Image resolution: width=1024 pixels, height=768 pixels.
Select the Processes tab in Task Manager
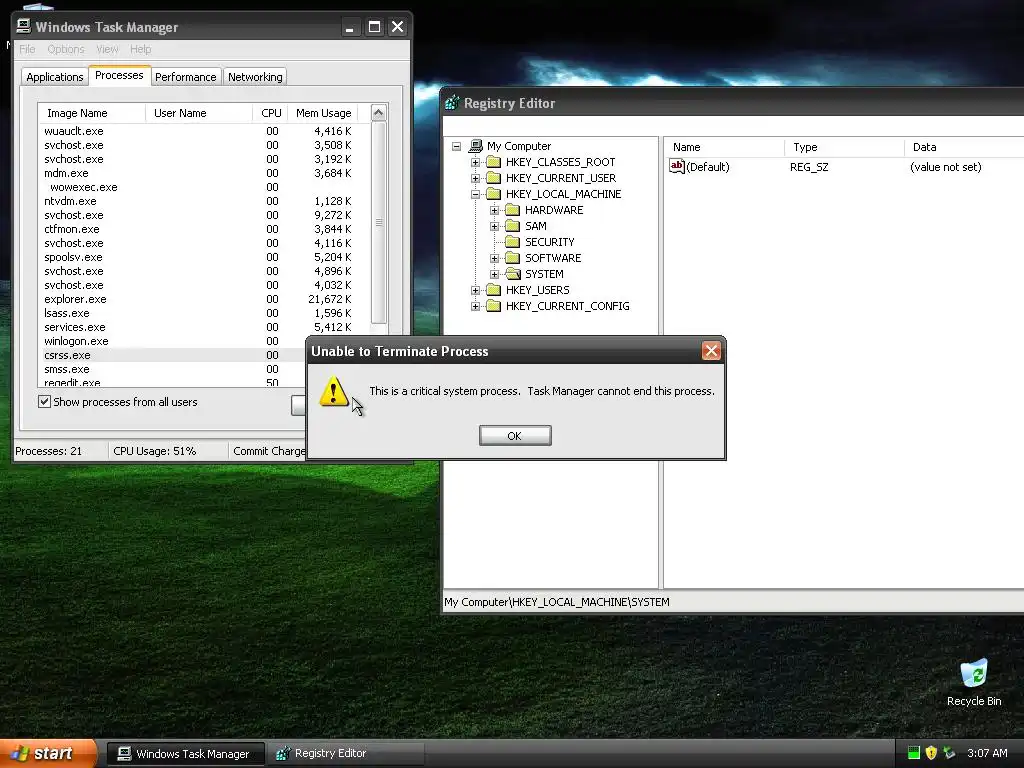pos(119,76)
